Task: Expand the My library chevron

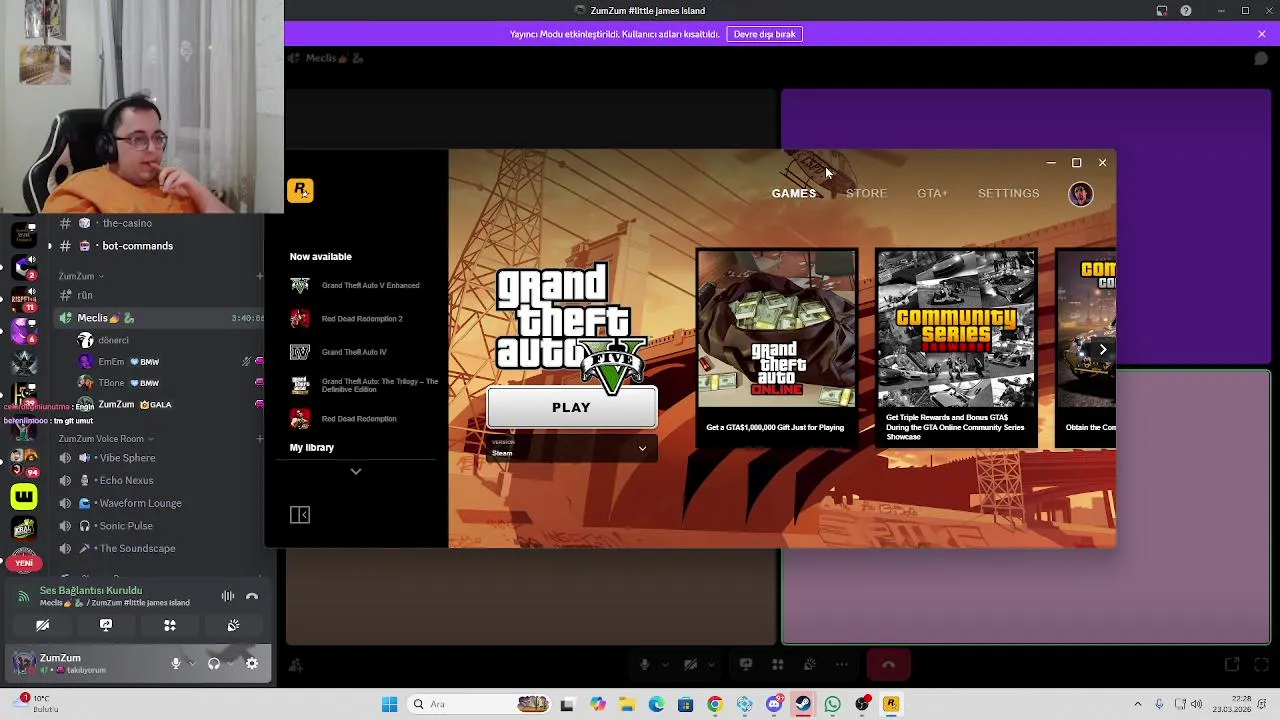Action: point(355,471)
